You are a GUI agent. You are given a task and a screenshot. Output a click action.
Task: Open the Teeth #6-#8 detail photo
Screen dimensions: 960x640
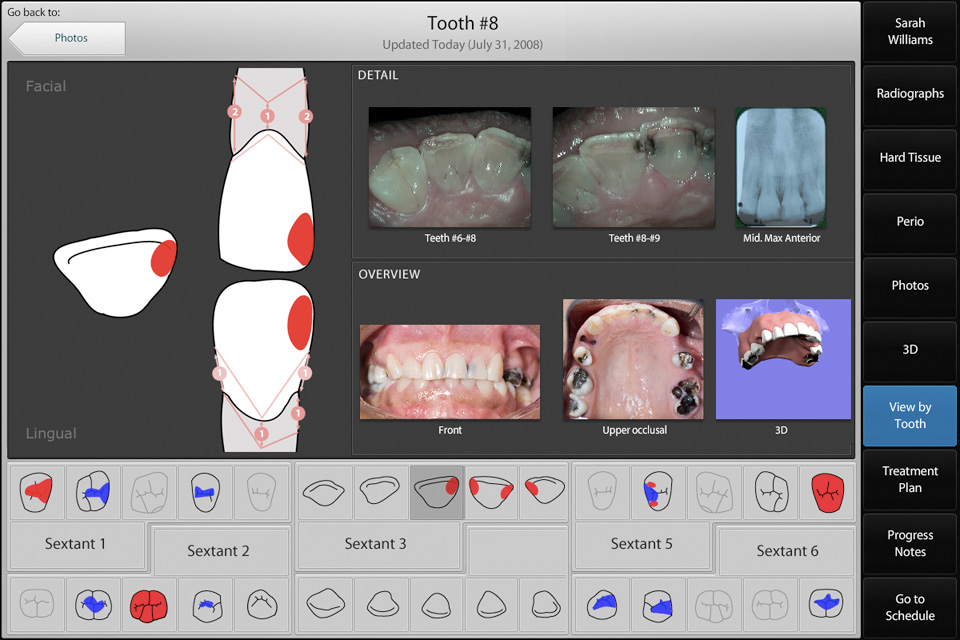pyautogui.click(x=450, y=168)
